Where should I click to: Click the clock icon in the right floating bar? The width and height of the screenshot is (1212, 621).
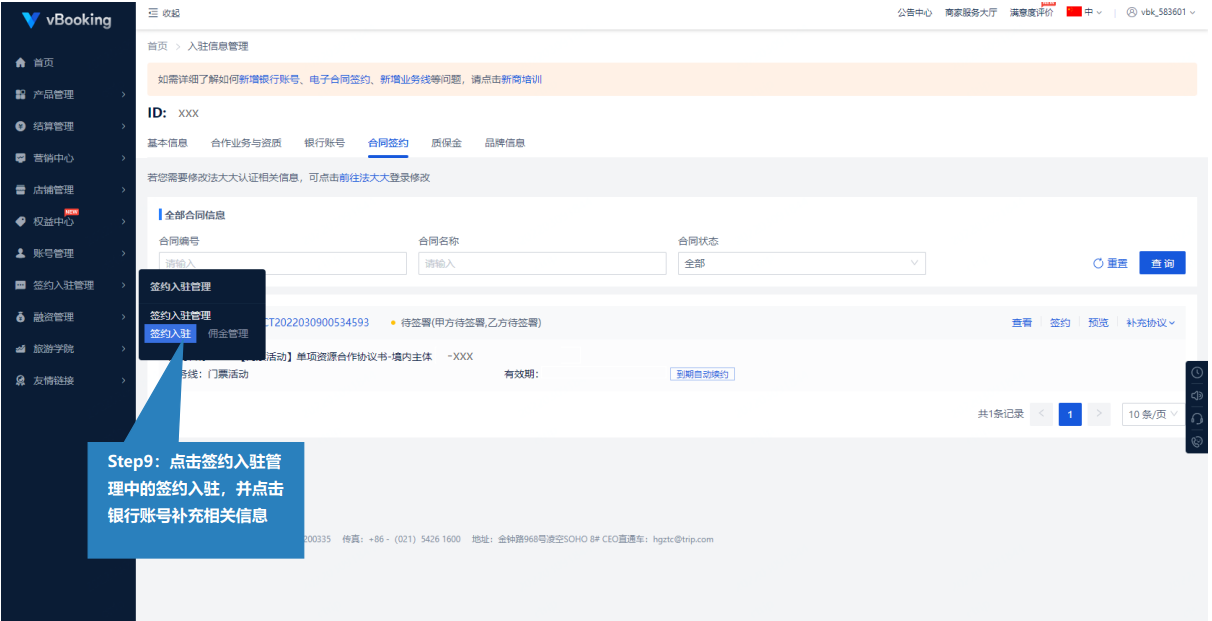click(x=1197, y=372)
